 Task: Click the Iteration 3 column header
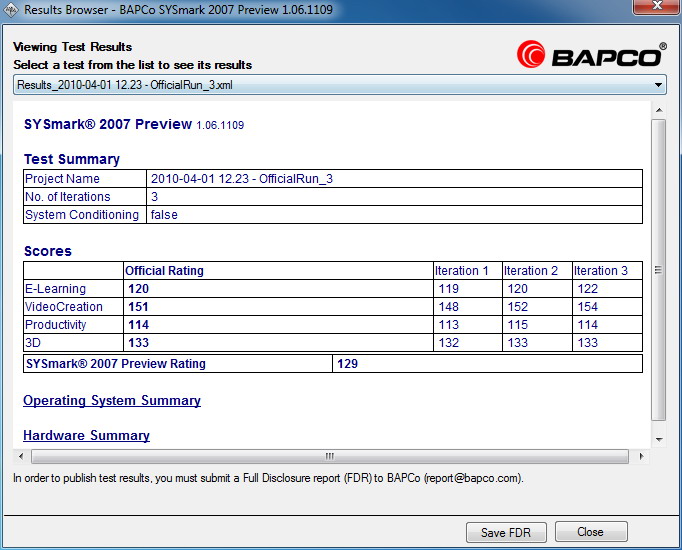[601, 271]
